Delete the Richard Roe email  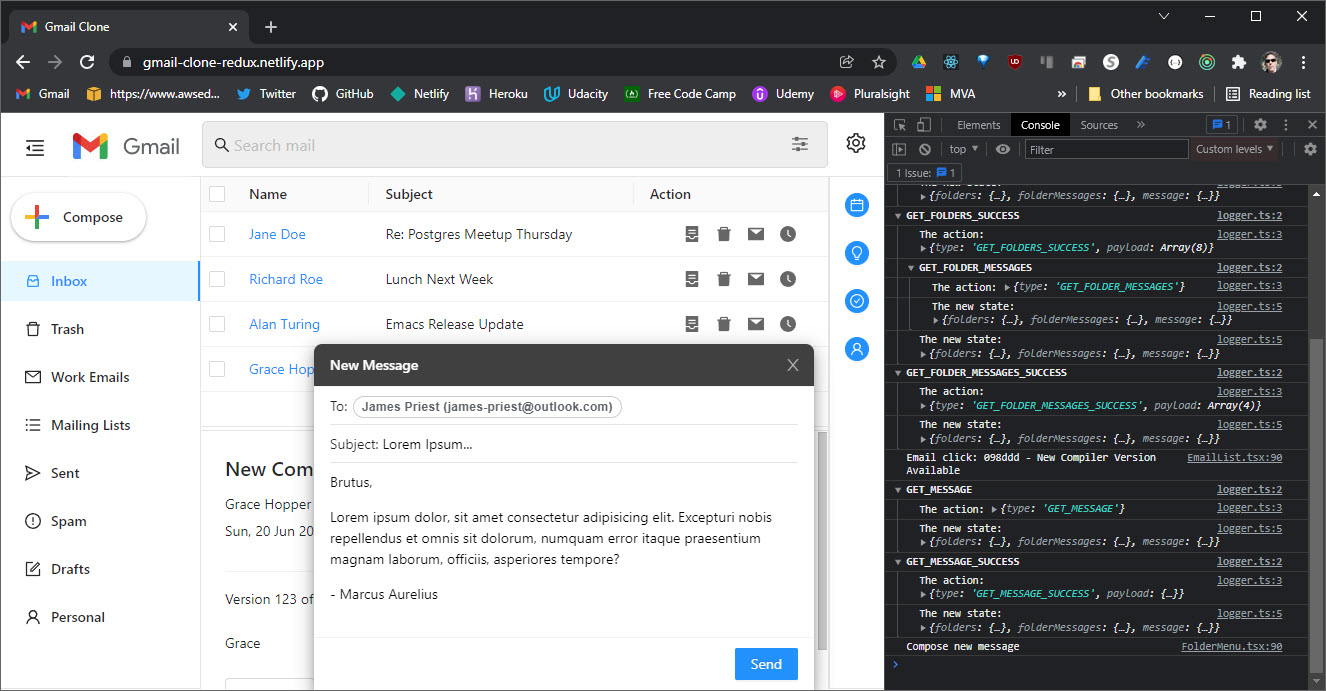click(724, 279)
